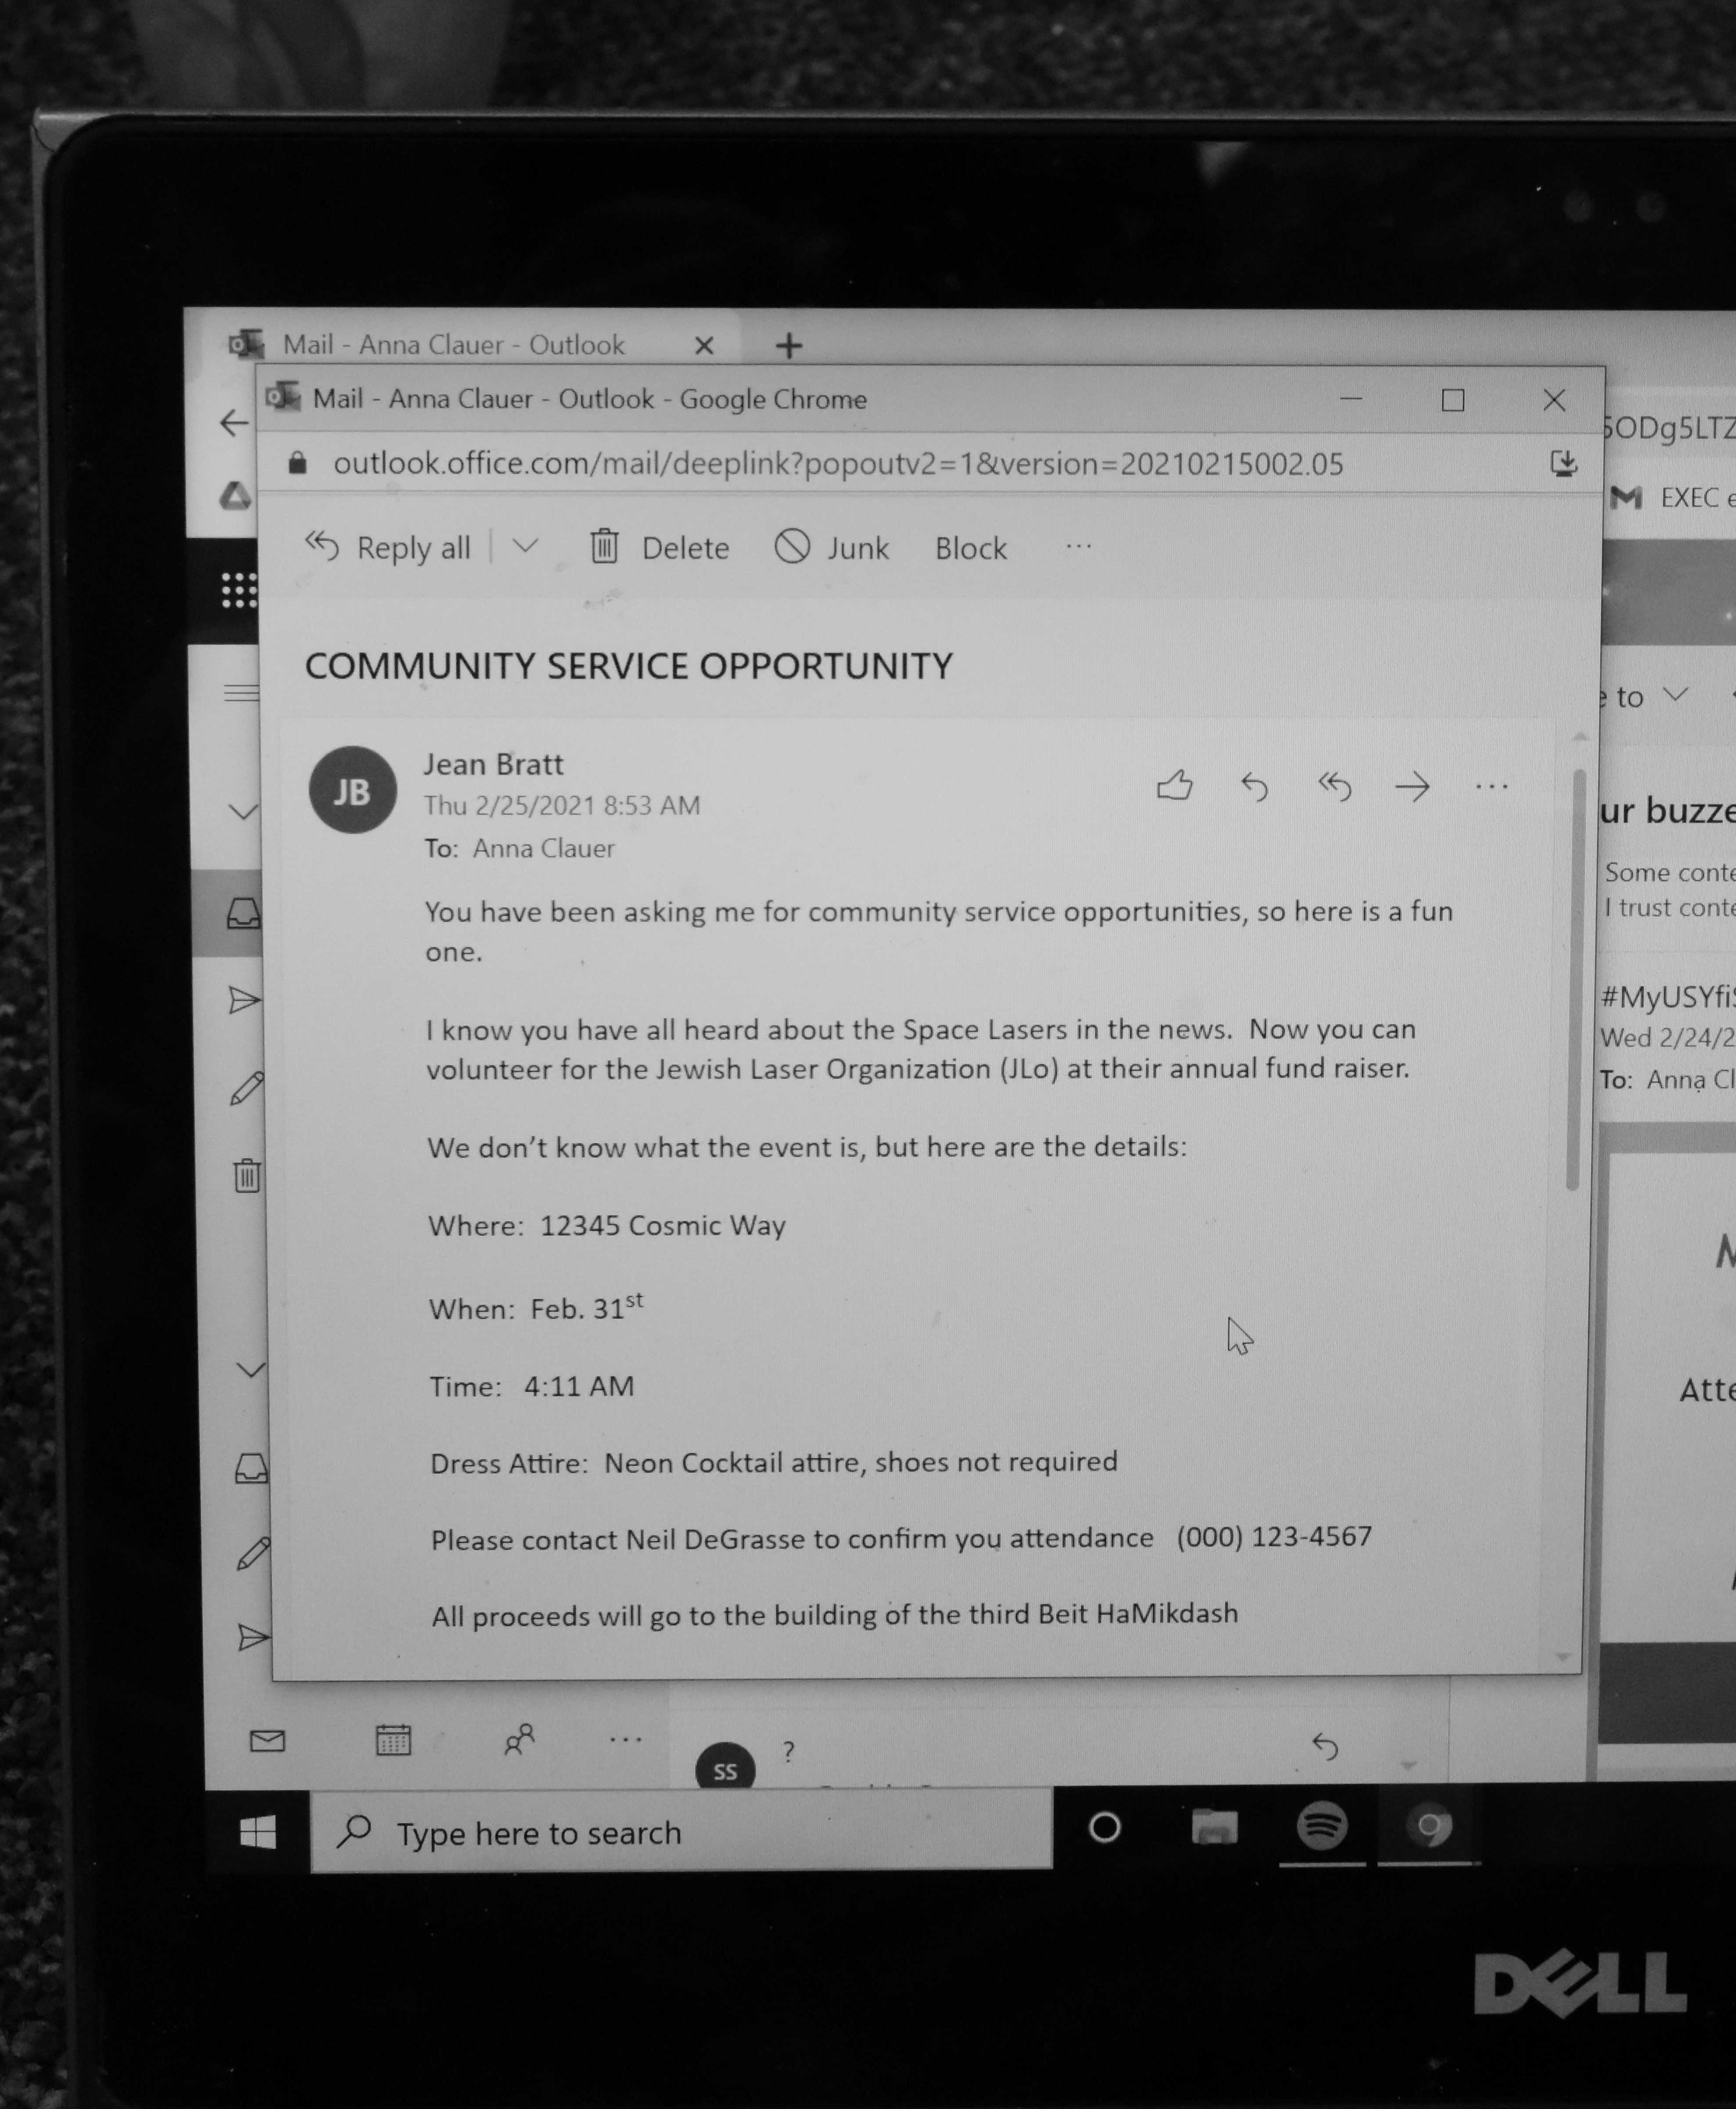Open the upper Drafts pencil icon in the sidebar

click(247, 1088)
